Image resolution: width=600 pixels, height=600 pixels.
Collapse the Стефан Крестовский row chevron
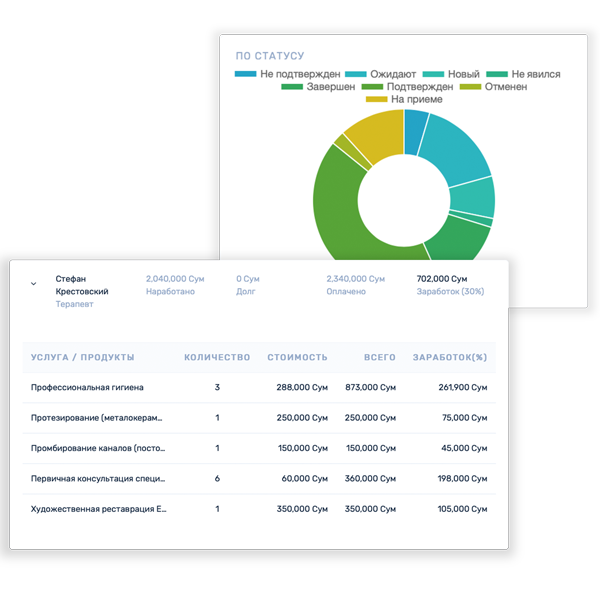coord(33,284)
